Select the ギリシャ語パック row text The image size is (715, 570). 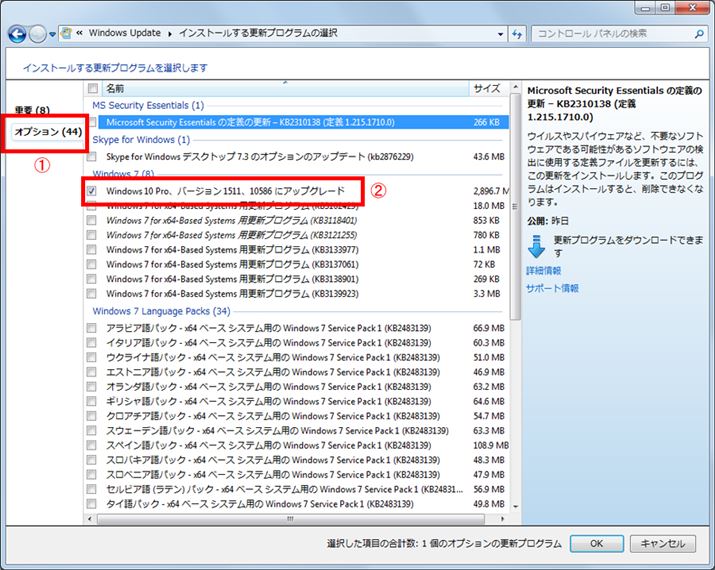tap(269, 401)
